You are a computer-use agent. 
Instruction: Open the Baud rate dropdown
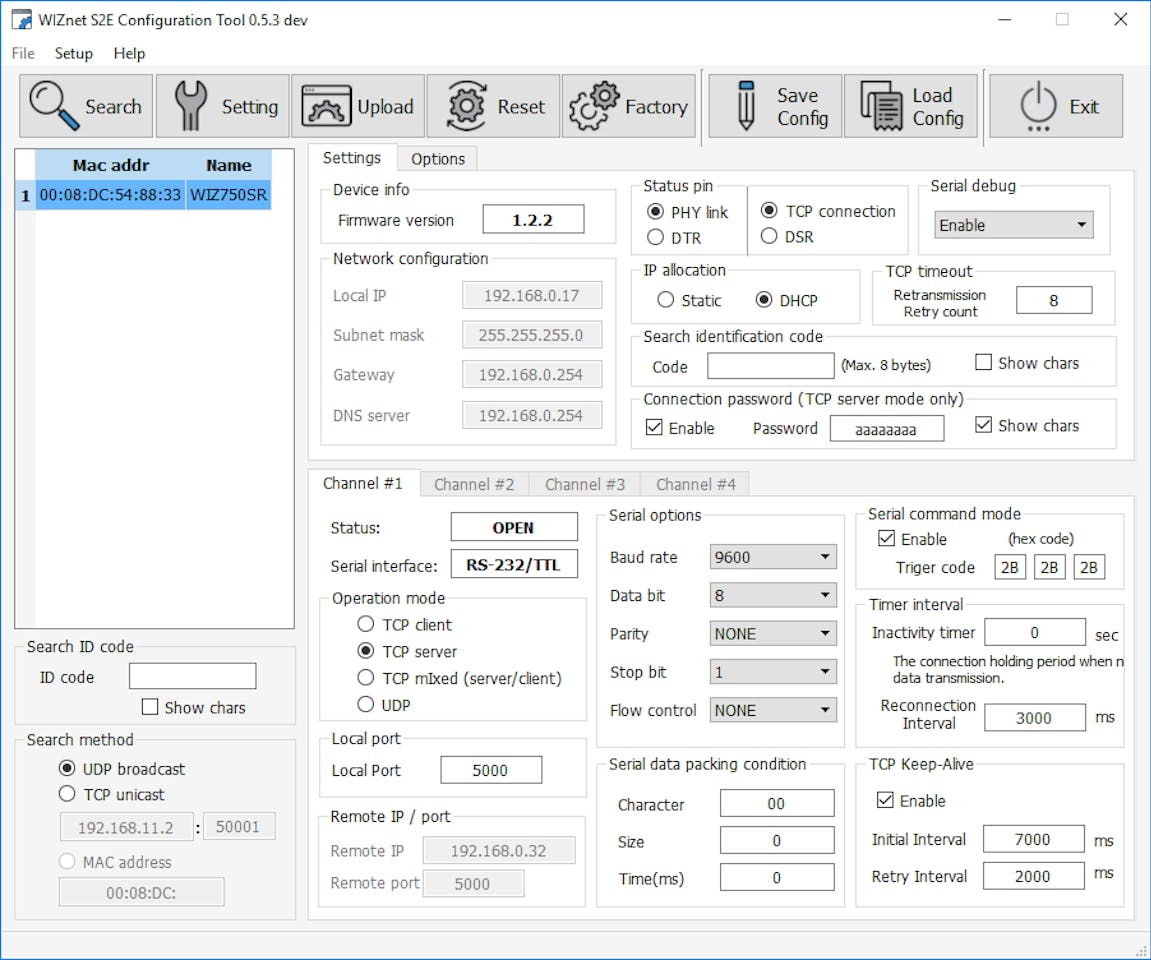[x=773, y=557]
